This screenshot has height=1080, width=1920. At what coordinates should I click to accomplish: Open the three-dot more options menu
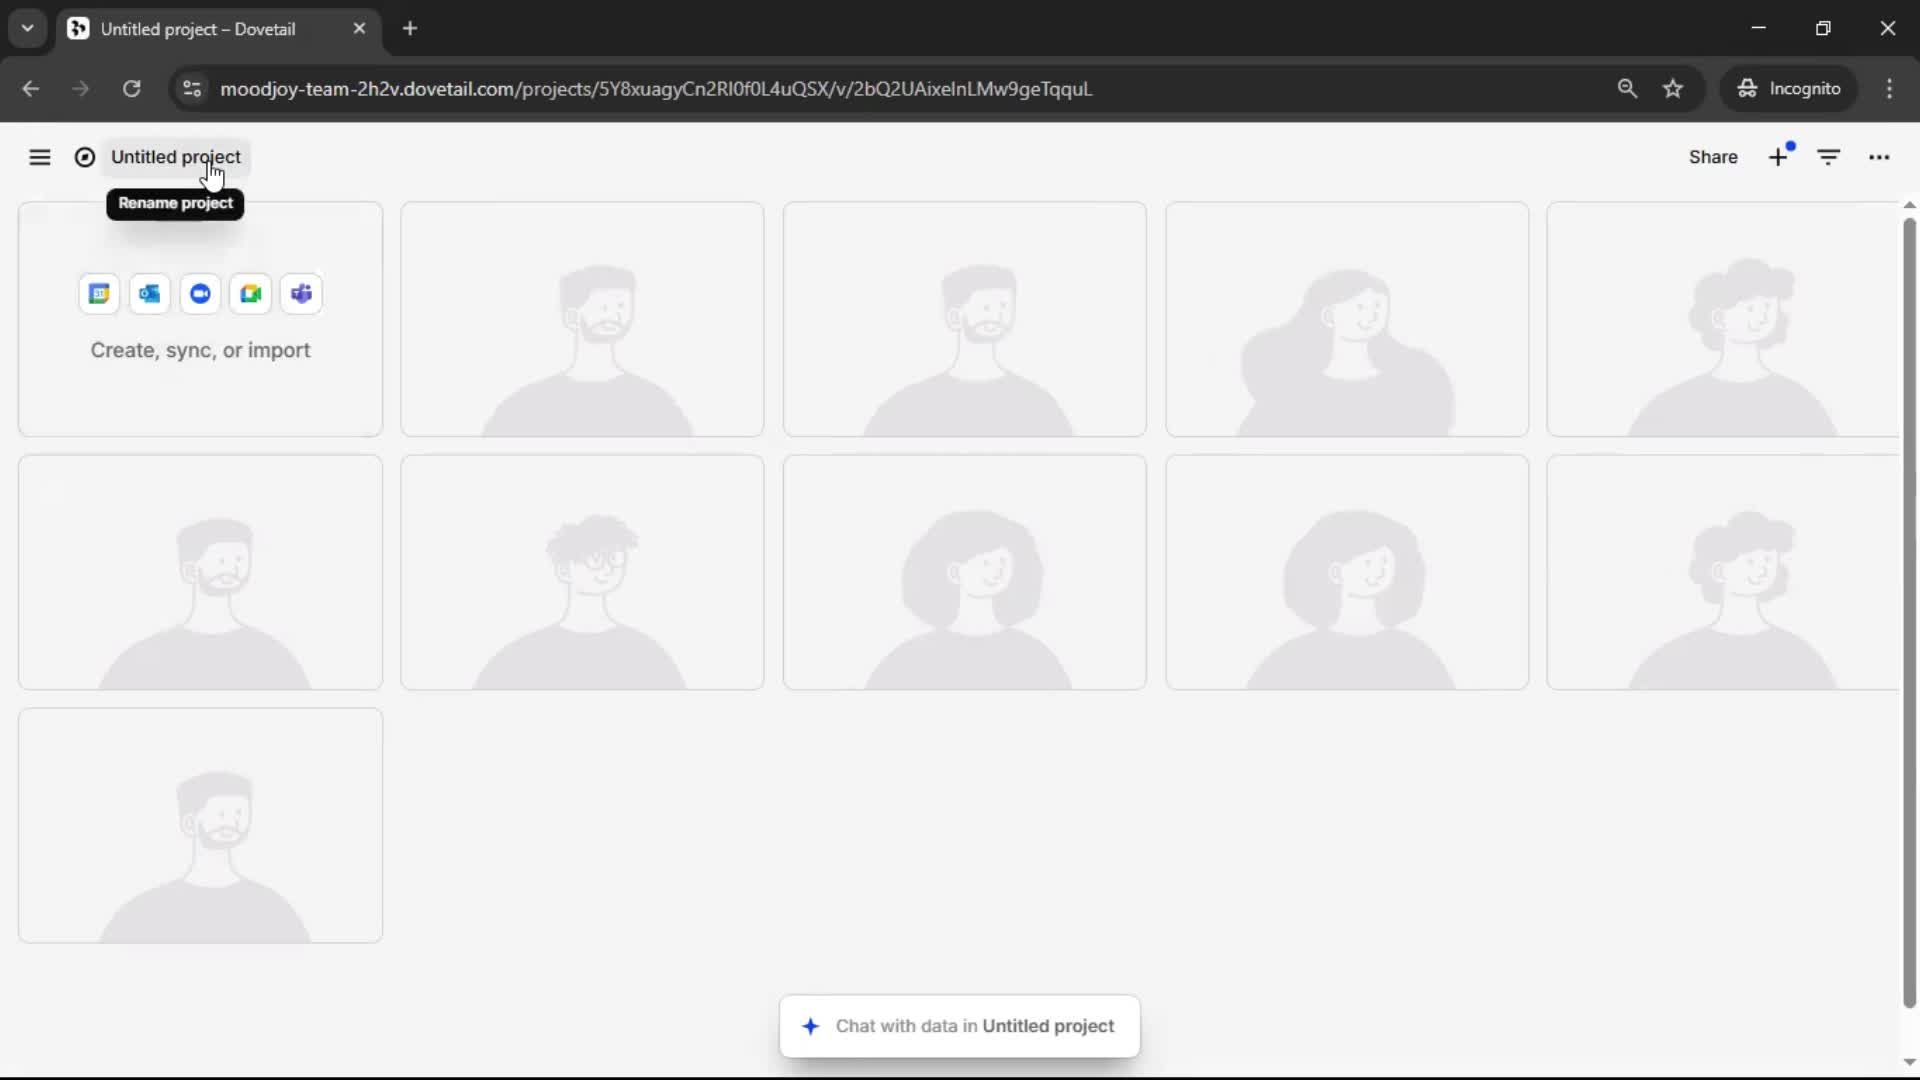pyautogui.click(x=1879, y=157)
